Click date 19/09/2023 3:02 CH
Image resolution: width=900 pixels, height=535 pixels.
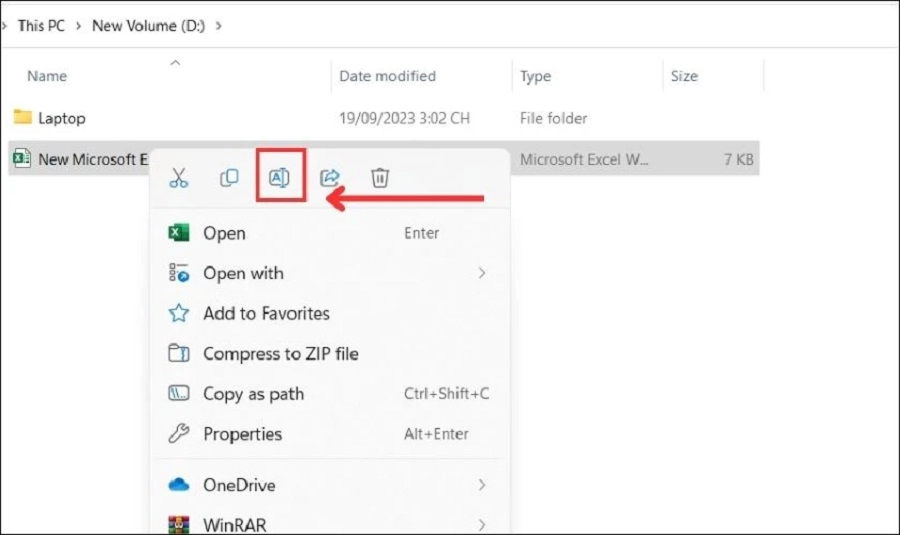click(404, 118)
